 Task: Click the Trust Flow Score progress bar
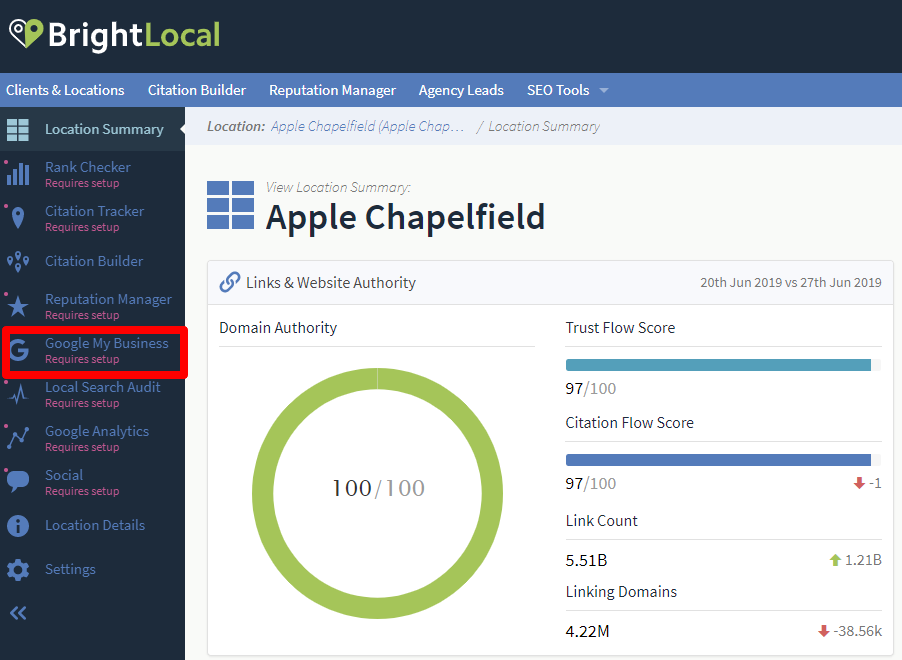click(x=723, y=365)
